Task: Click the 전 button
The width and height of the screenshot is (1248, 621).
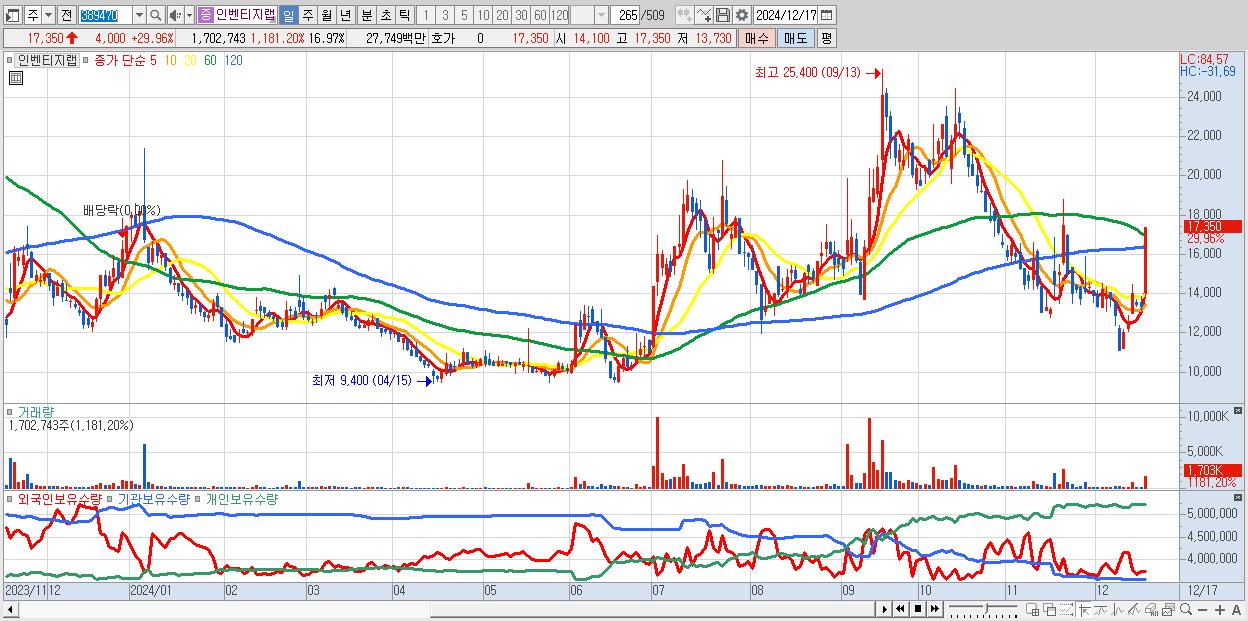Action: [66, 15]
